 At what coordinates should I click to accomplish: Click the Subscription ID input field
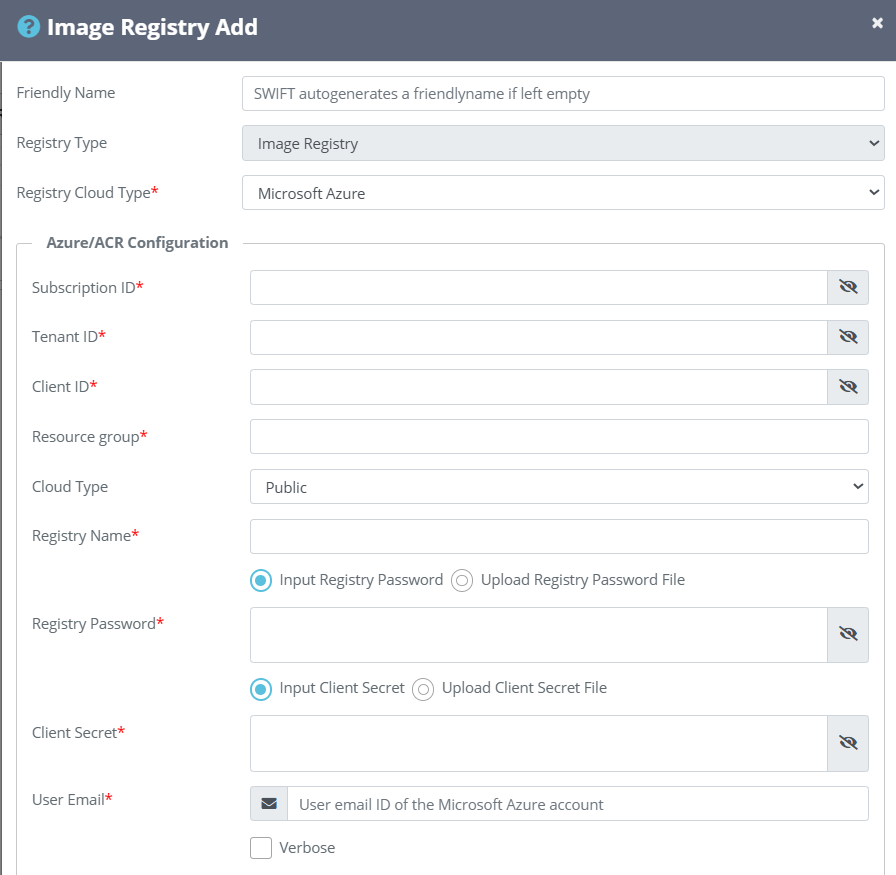pos(538,287)
